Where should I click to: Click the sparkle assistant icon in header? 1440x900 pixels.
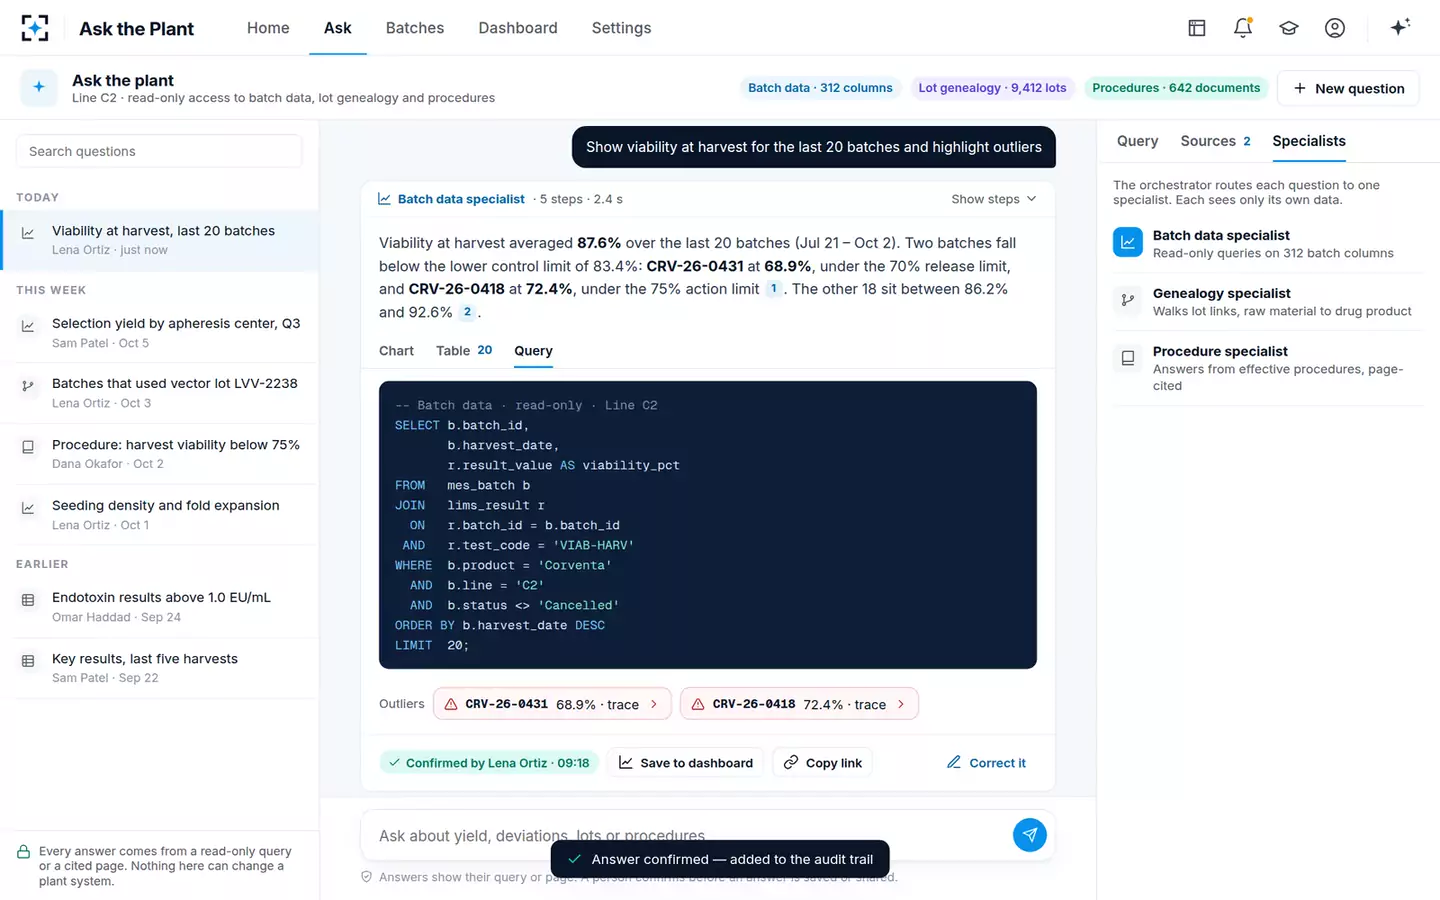(x=1400, y=27)
